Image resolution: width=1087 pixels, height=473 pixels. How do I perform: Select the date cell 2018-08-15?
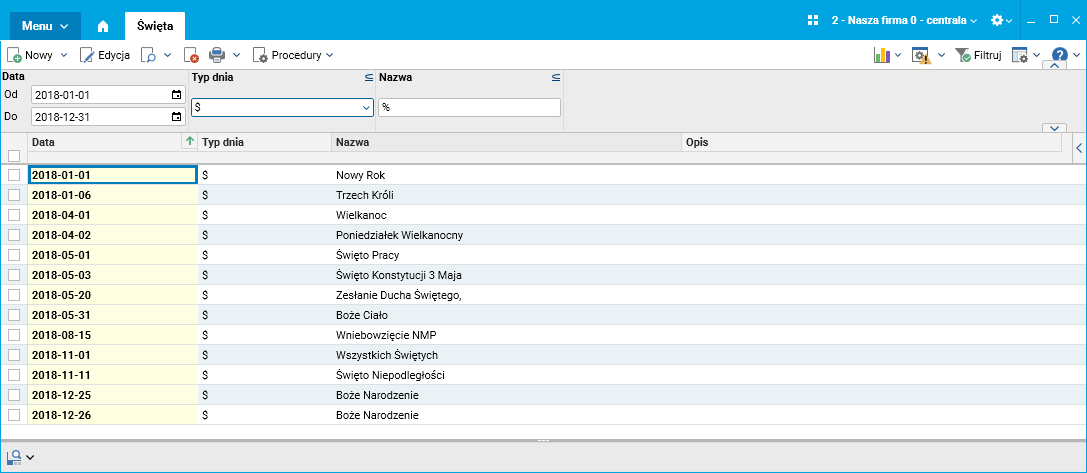coord(112,335)
